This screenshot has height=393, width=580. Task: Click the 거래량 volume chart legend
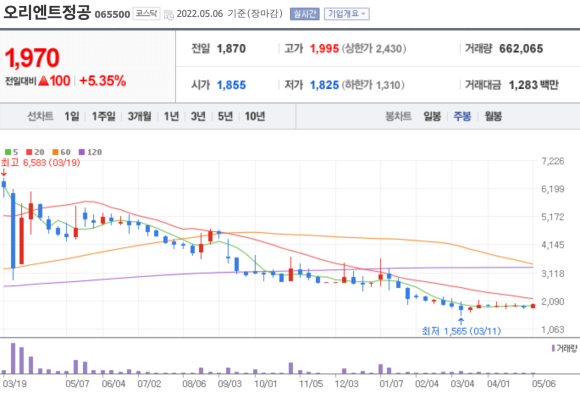(564, 348)
